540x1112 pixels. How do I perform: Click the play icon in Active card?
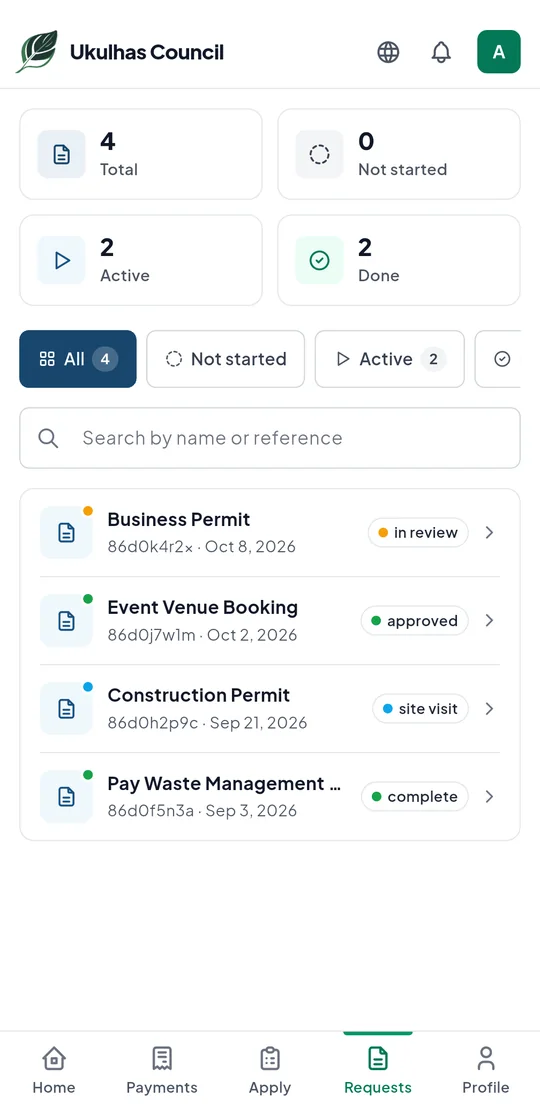click(62, 260)
